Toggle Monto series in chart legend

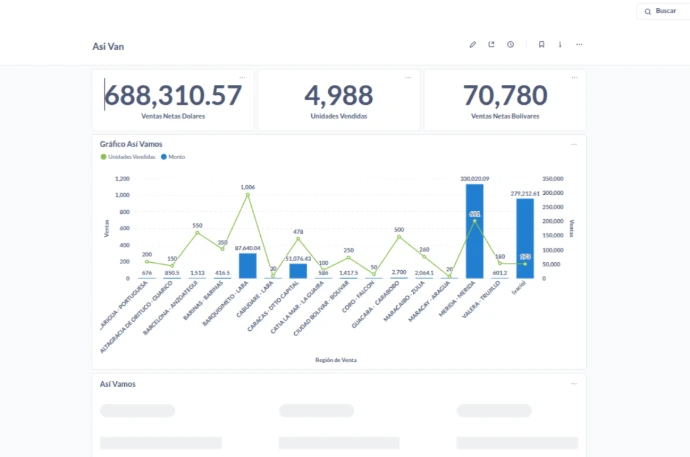[x=176, y=157]
